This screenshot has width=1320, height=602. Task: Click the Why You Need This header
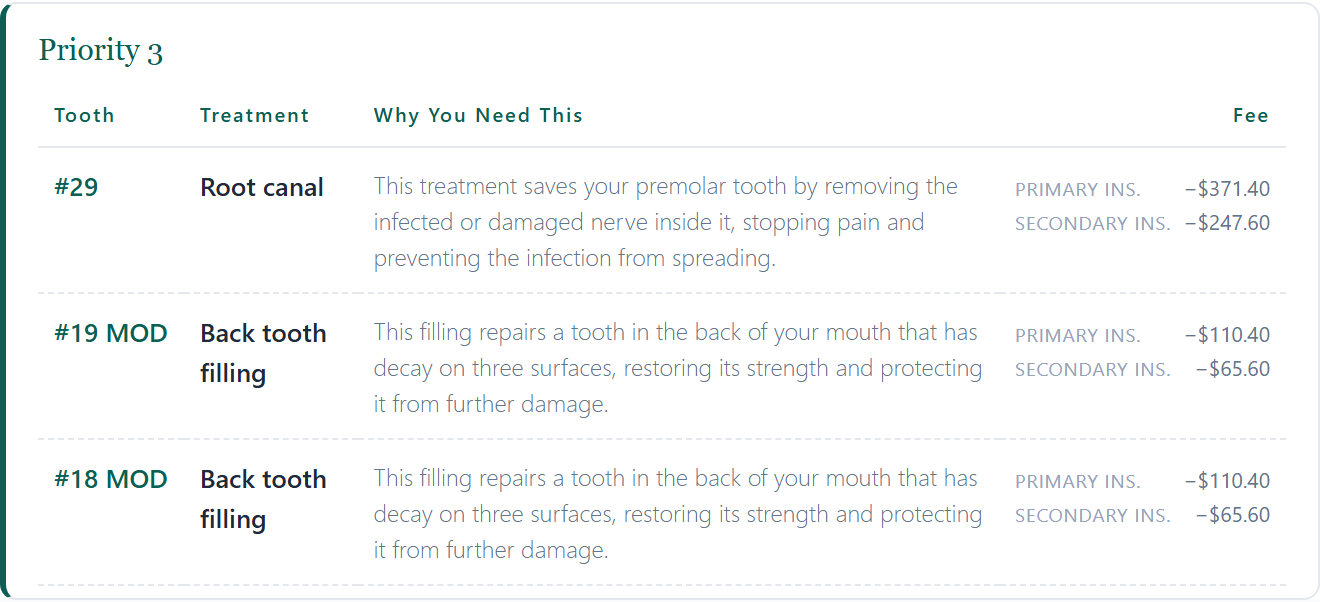point(478,115)
